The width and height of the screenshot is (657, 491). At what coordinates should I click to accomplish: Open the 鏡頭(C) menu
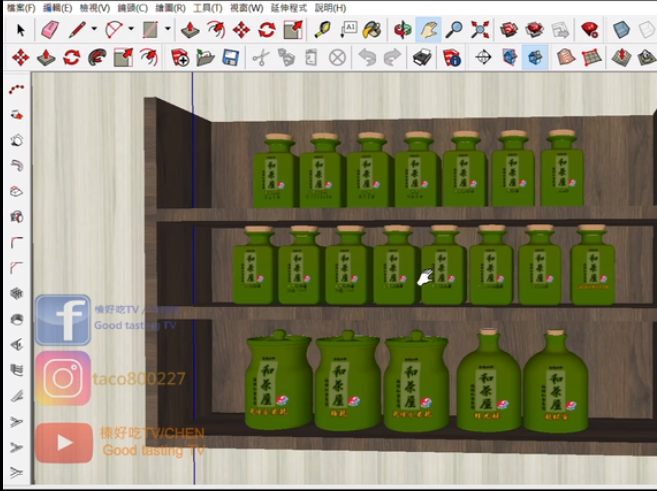click(x=132, y=8)
